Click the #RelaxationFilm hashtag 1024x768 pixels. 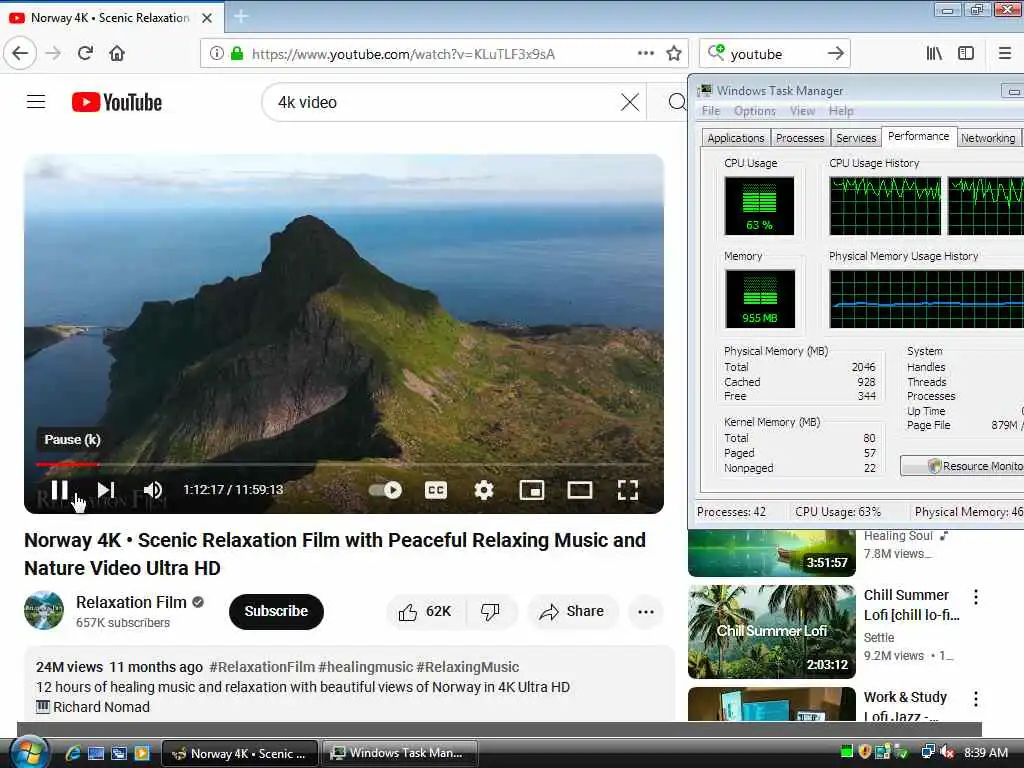(262, 667)
